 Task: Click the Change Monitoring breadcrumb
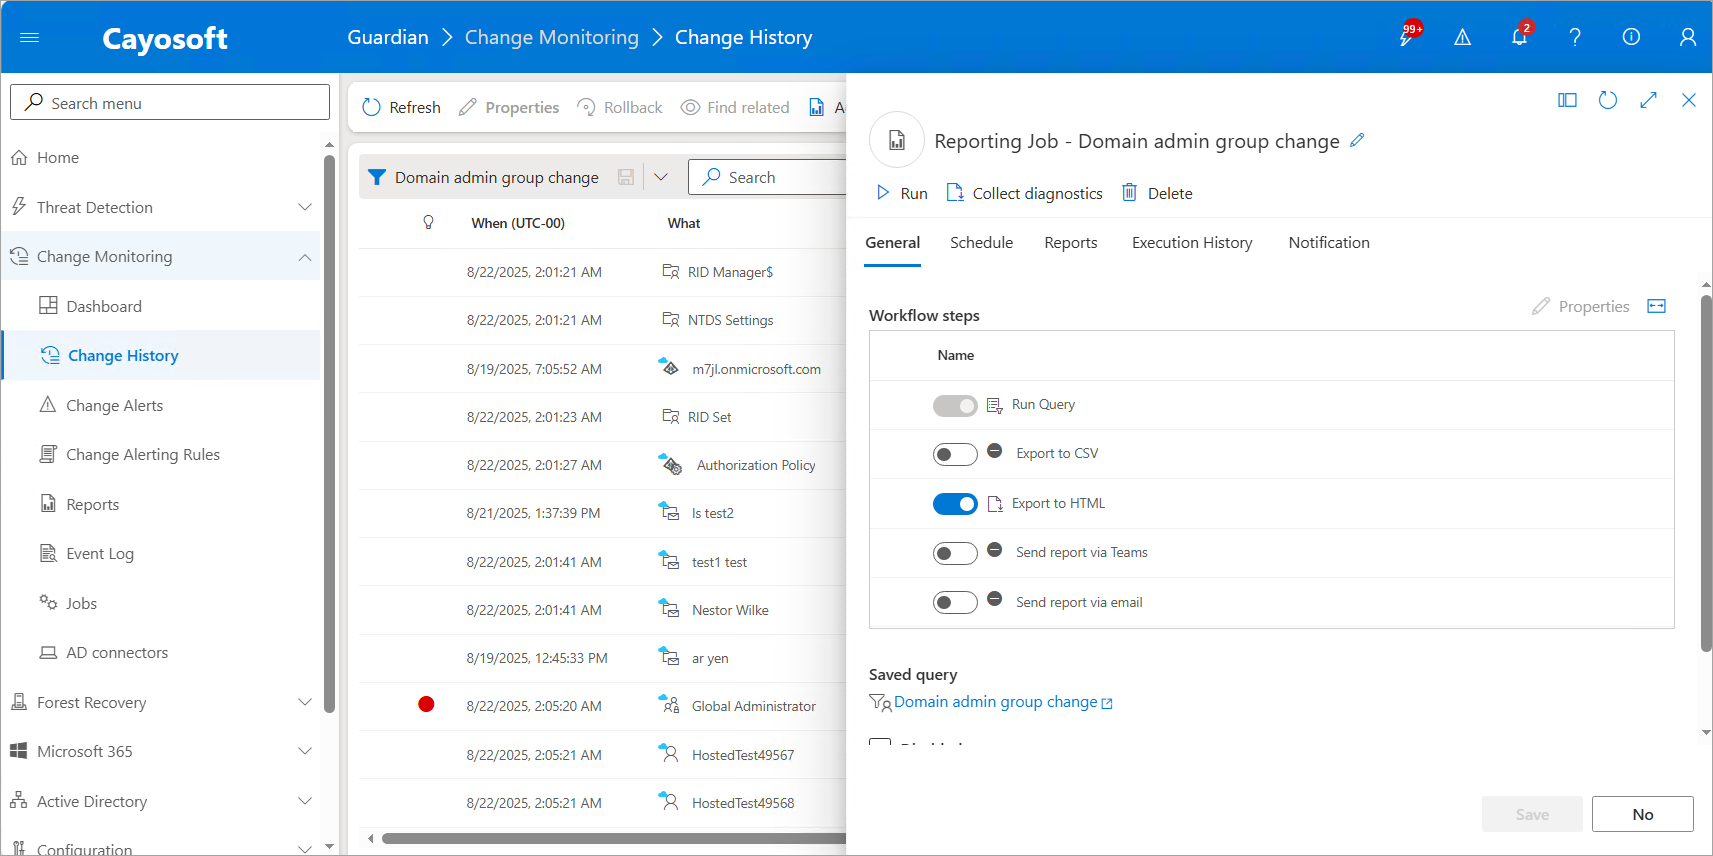tap(552, 37)
